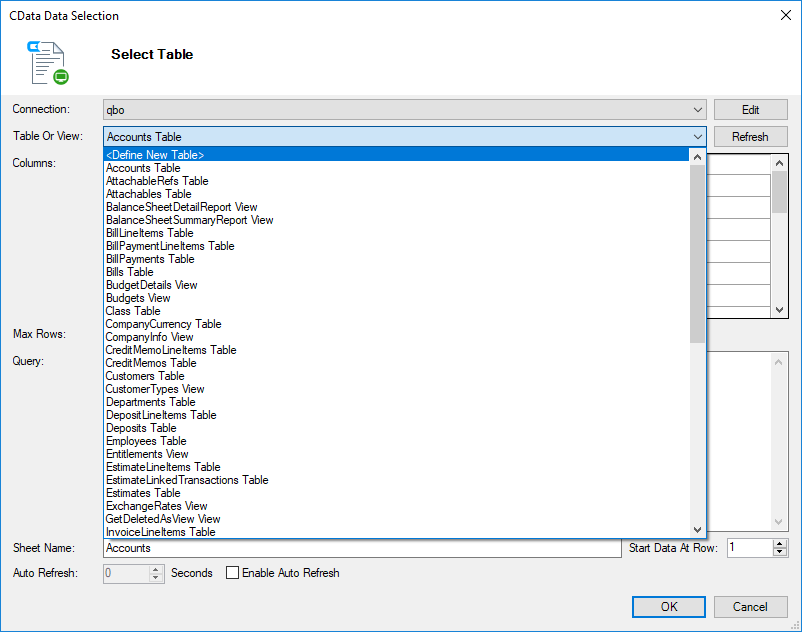Select Employees Table entry
The height and width of the screenshot is (632, 802).
click(x=146, y=441)
